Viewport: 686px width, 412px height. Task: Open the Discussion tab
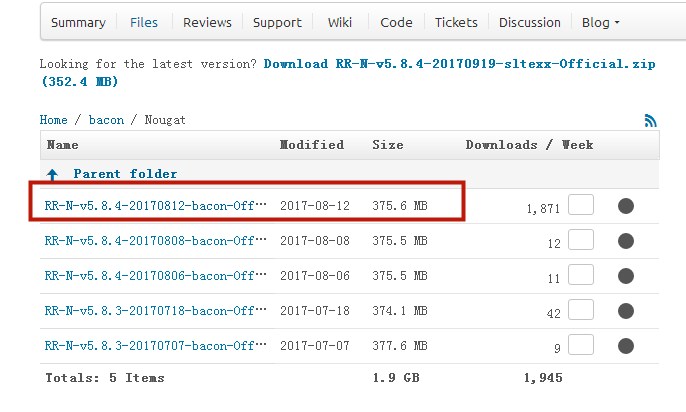pos(529,22)
